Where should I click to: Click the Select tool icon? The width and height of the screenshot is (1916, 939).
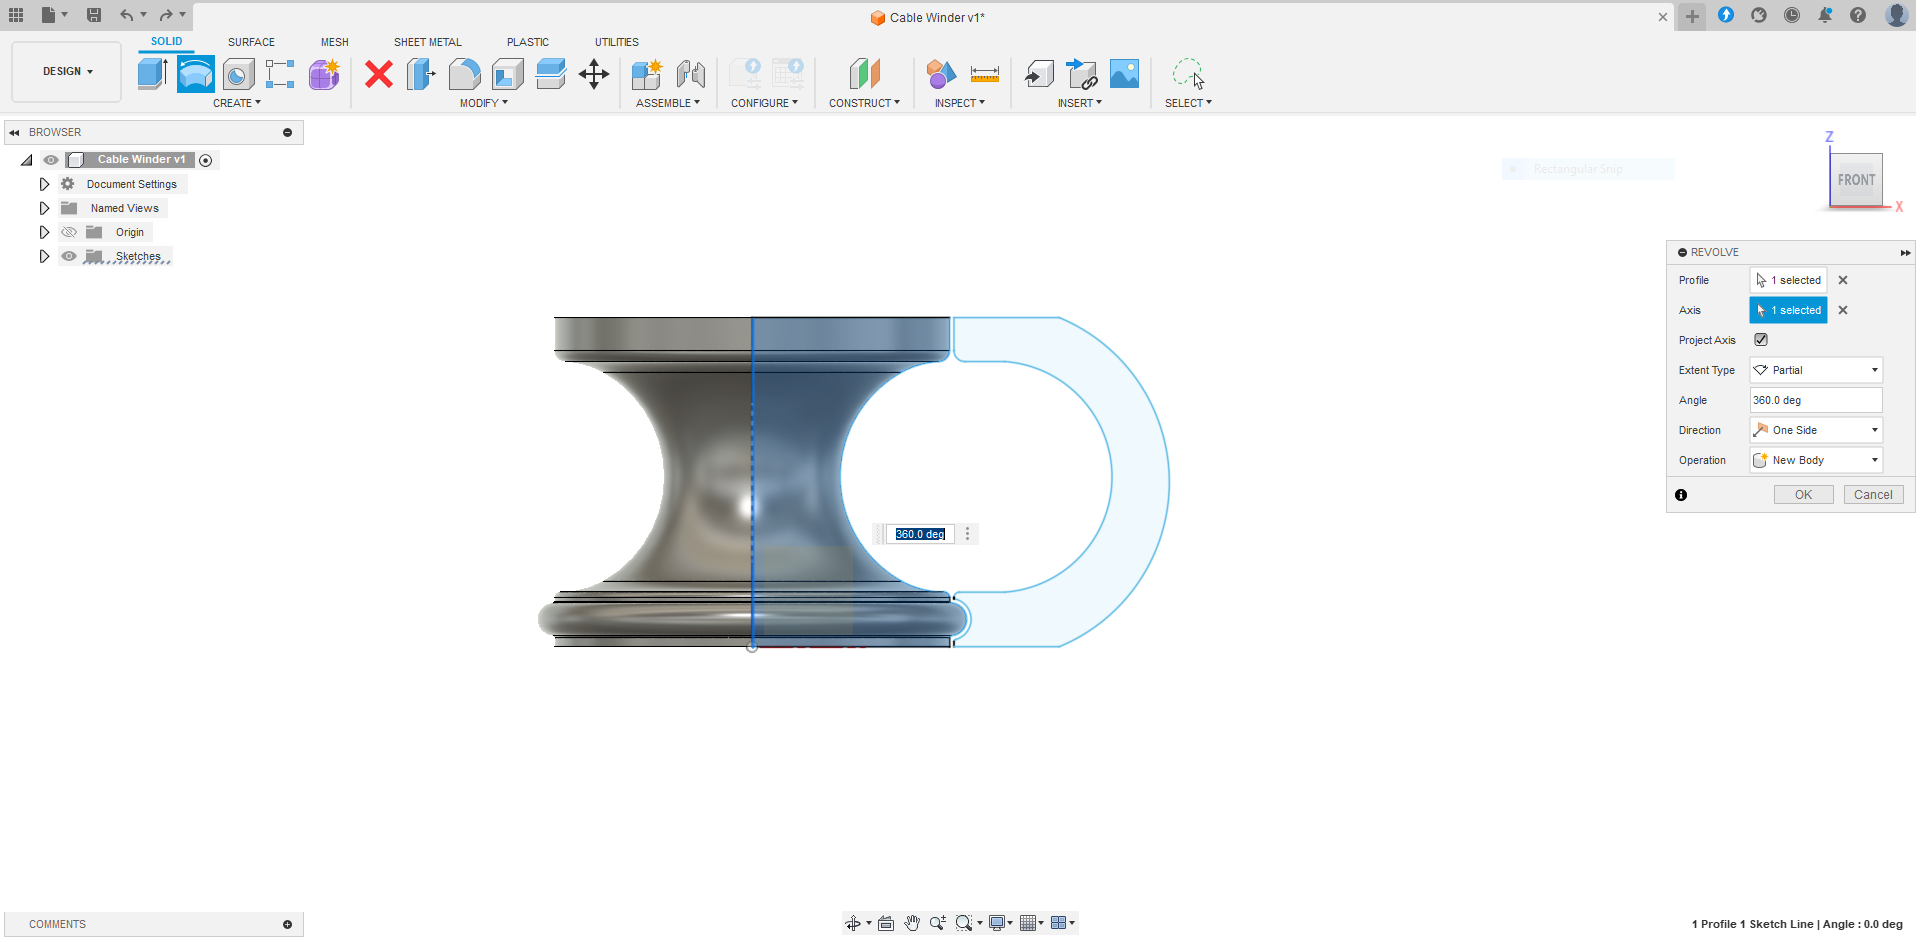pyautogui.click(x=1188, y=74)
